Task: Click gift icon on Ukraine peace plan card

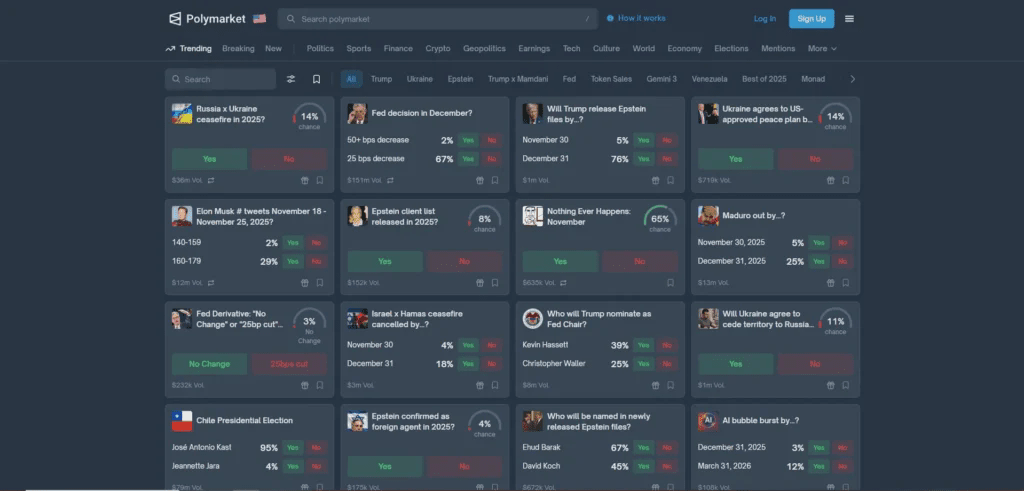Action: point(831,180)
